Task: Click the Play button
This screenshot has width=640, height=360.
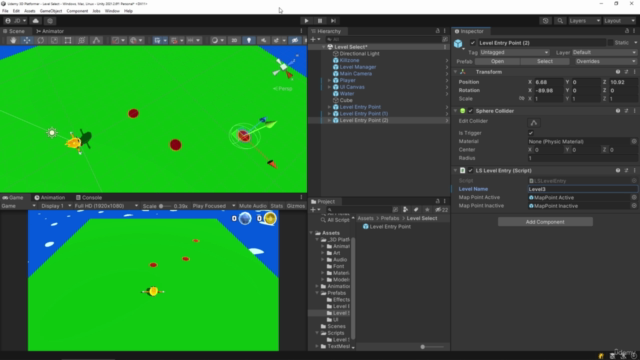Action: (306, 21)
